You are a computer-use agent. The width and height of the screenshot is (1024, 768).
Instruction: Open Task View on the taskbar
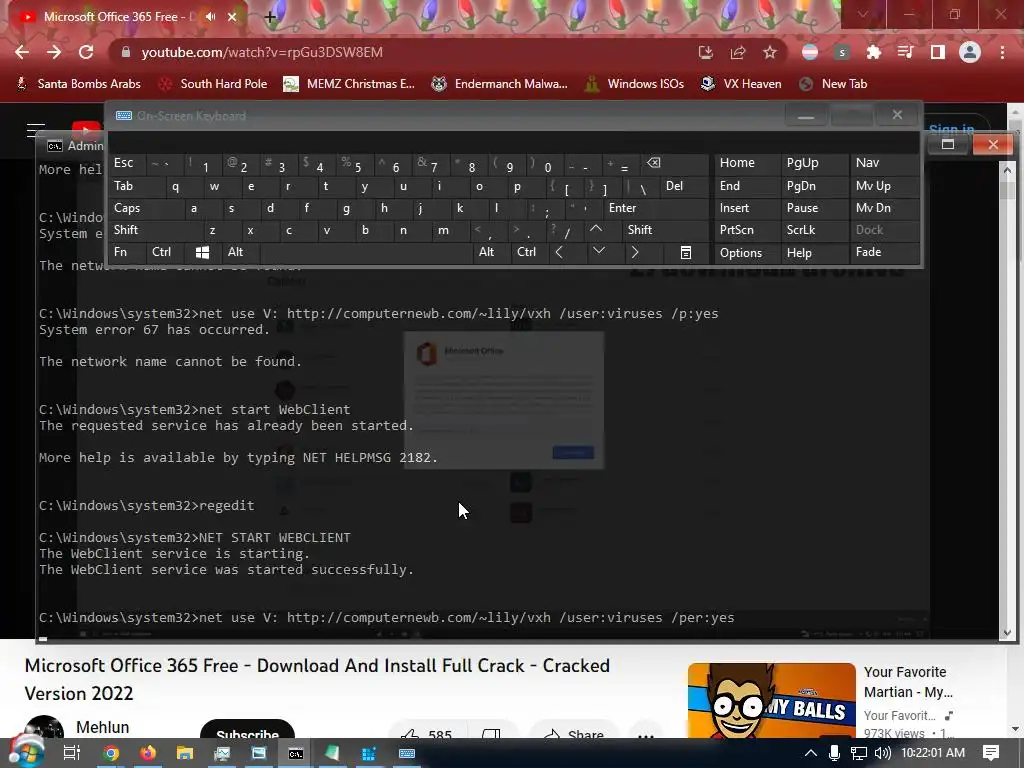click(x=72, y=753)
